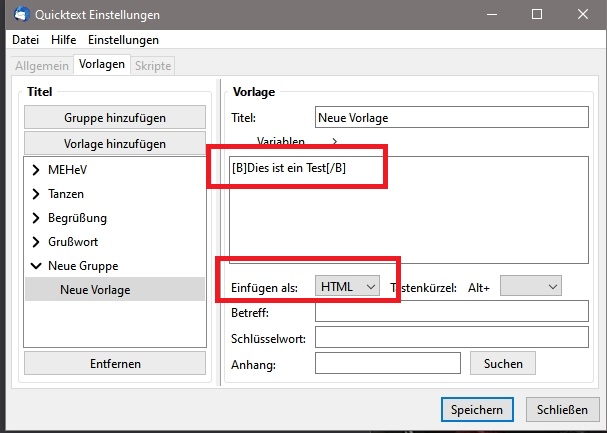
Task: Open the Alt+ shortcut key dropdown
Action: point(531,286)
